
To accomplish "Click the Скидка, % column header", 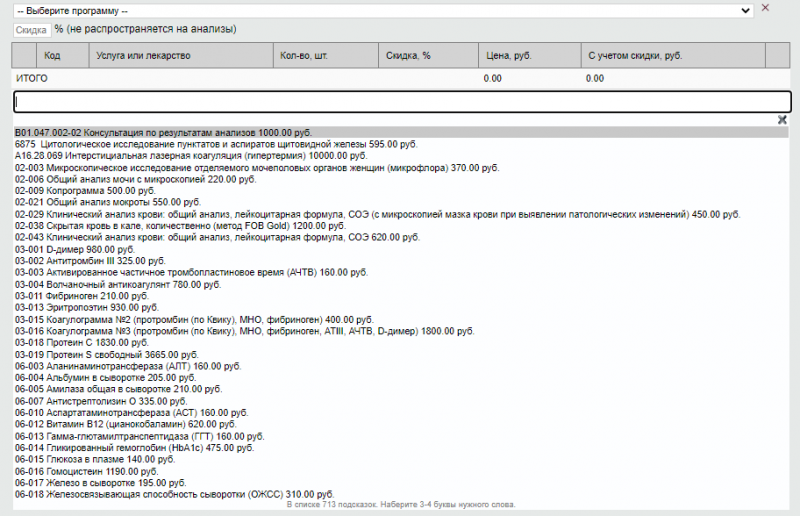I will coord(408,55).
